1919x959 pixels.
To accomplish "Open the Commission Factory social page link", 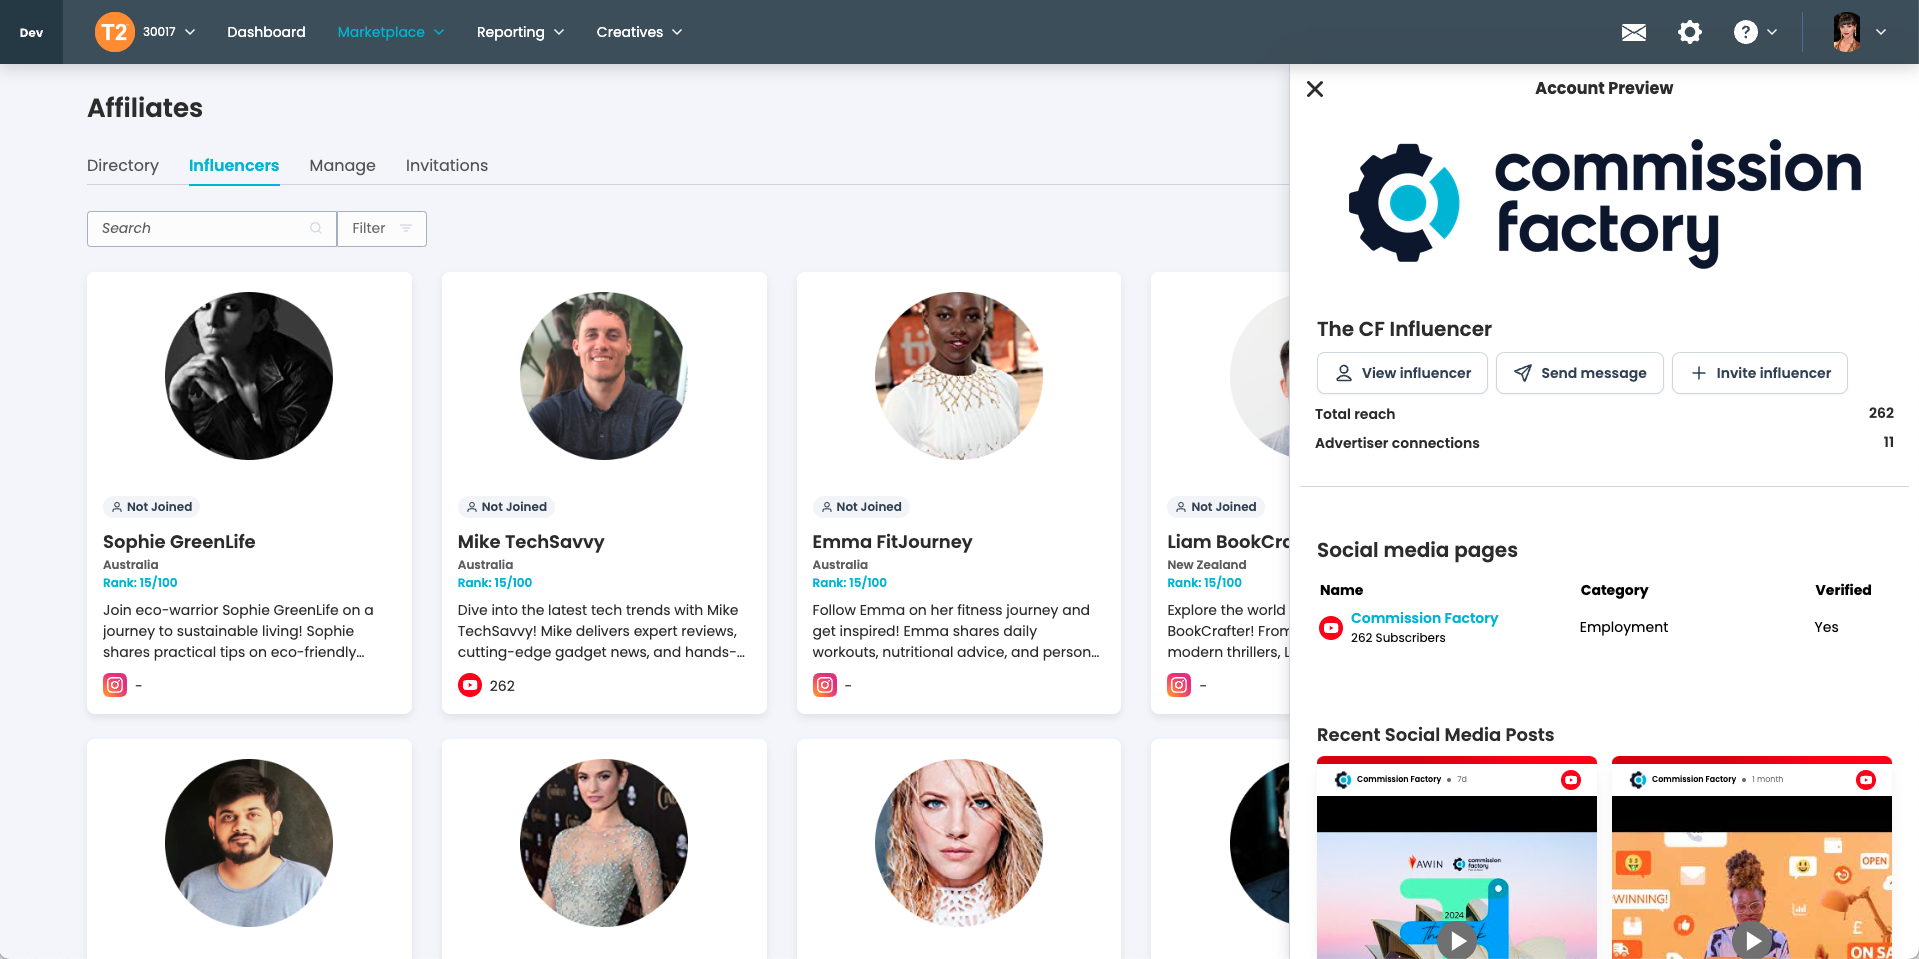I will point(1424,618).
